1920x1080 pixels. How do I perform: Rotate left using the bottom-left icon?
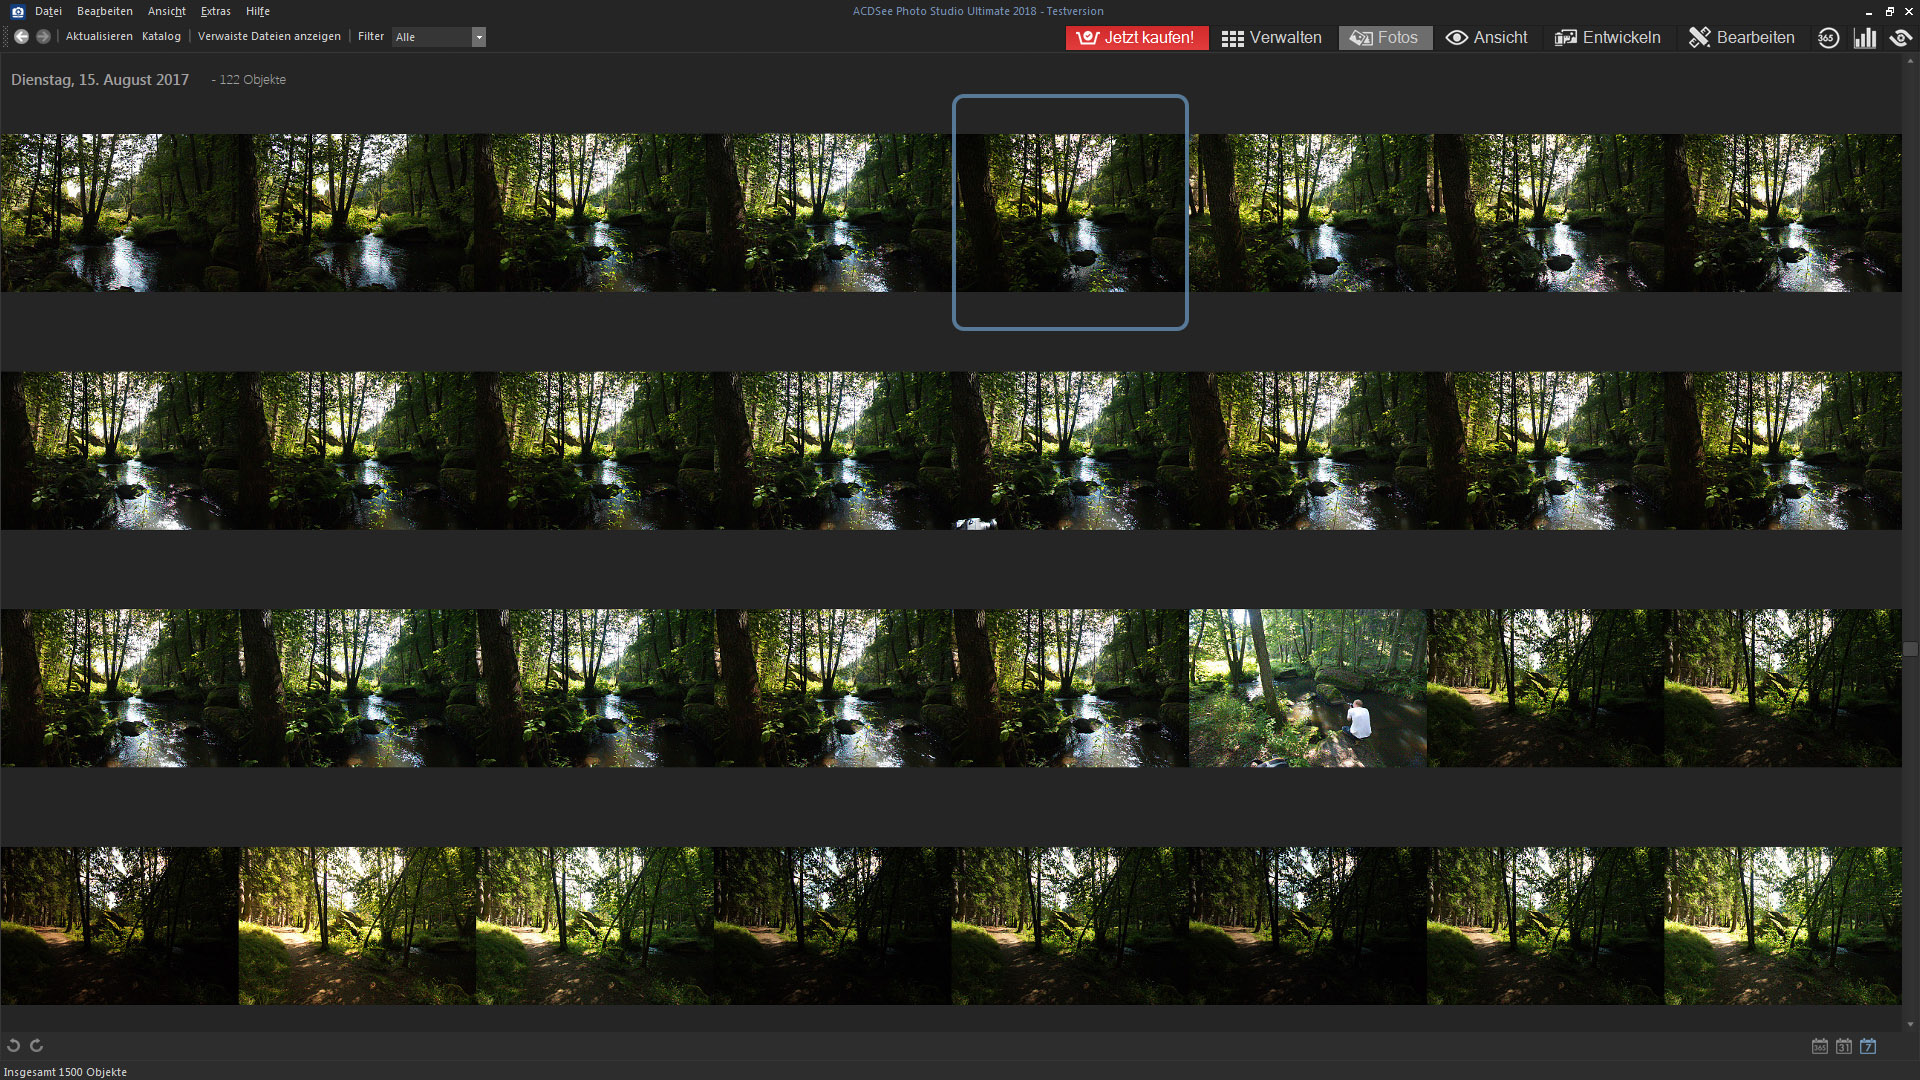click(14, 1046)
